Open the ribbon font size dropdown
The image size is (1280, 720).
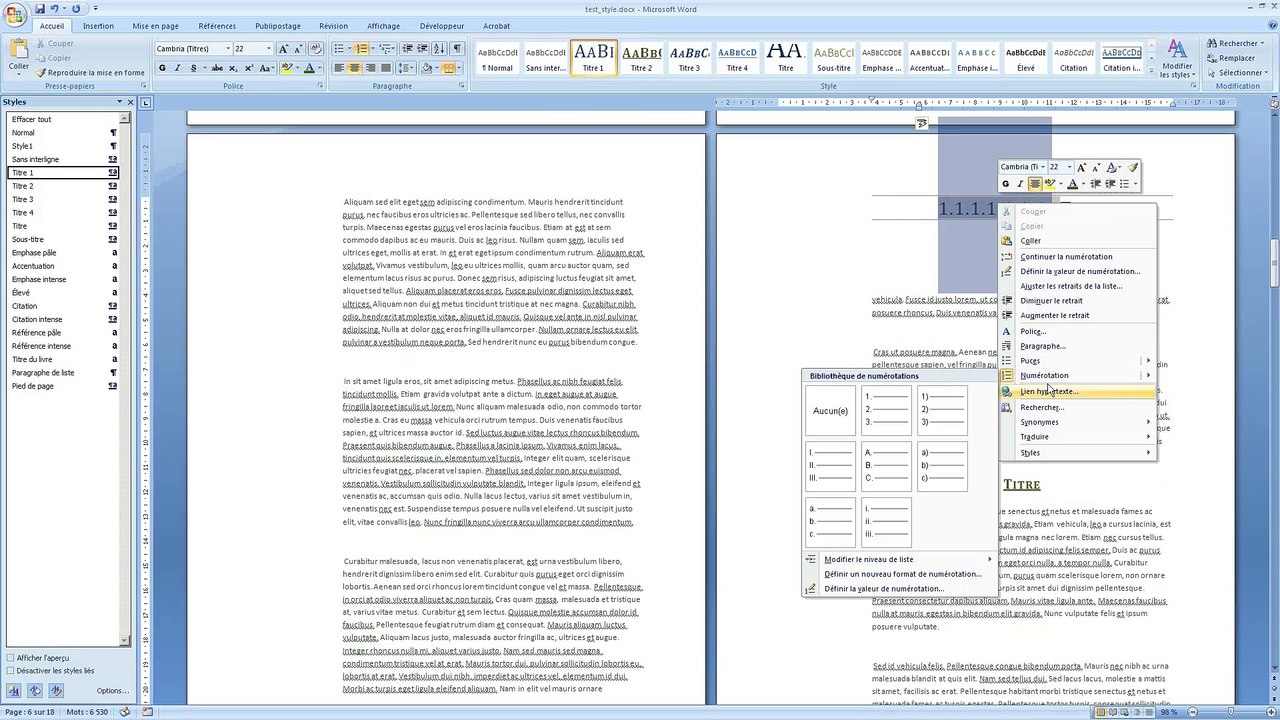(268, 49)
